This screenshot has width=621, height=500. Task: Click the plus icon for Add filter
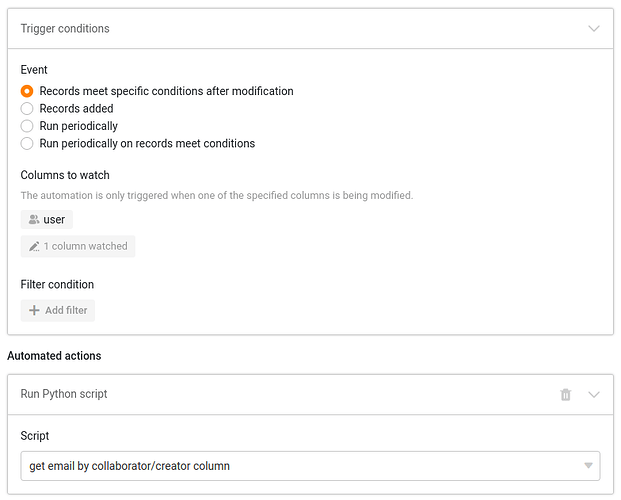click(x=34, y=311)
